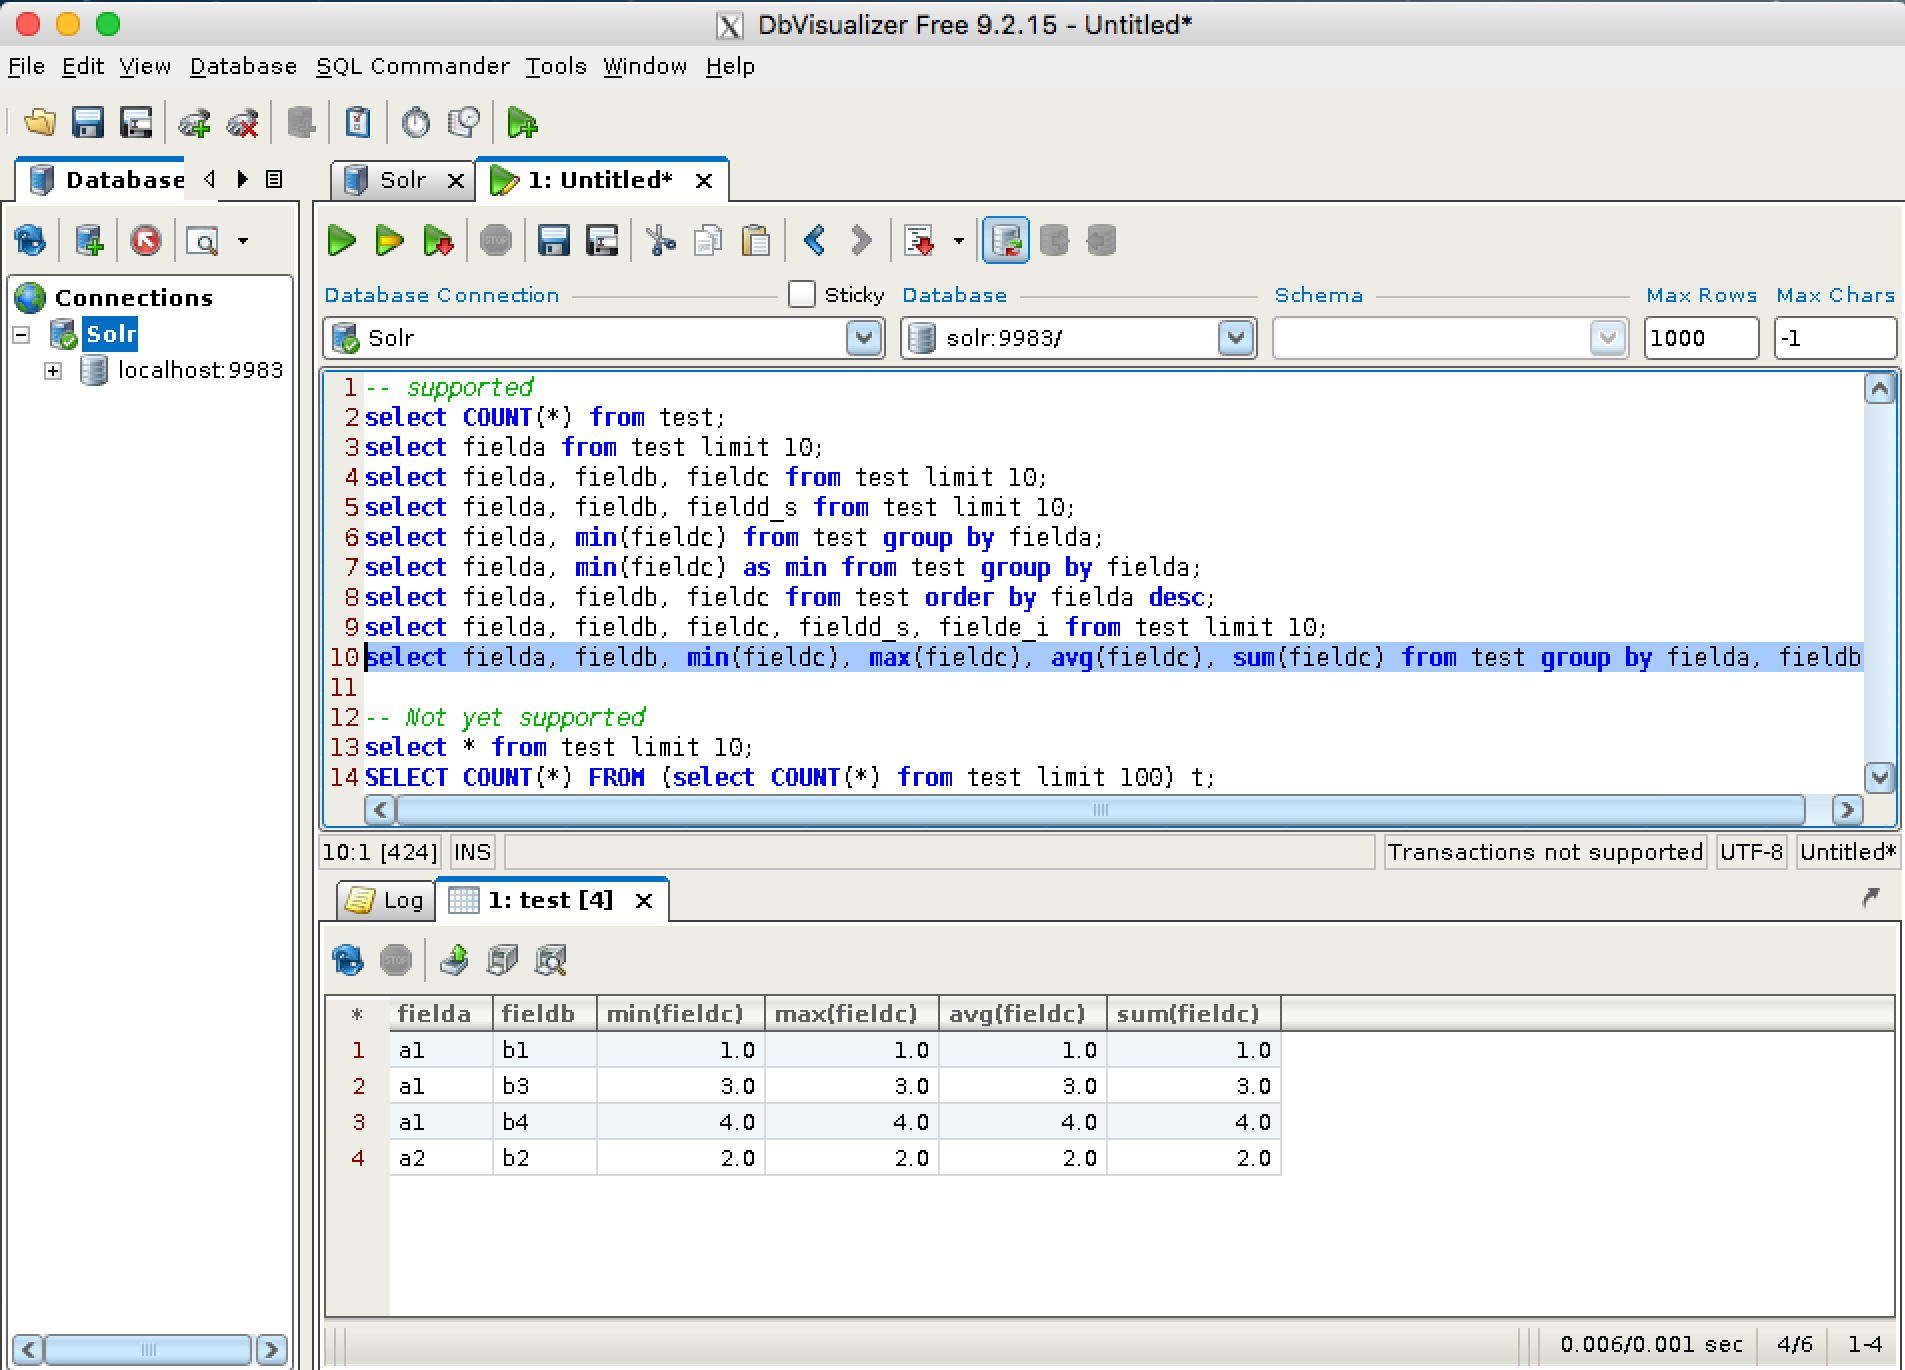Click the cut scissors icon in editor toolbar
The height and width of the screenshot is (1370, 1905).
(660, 241)
